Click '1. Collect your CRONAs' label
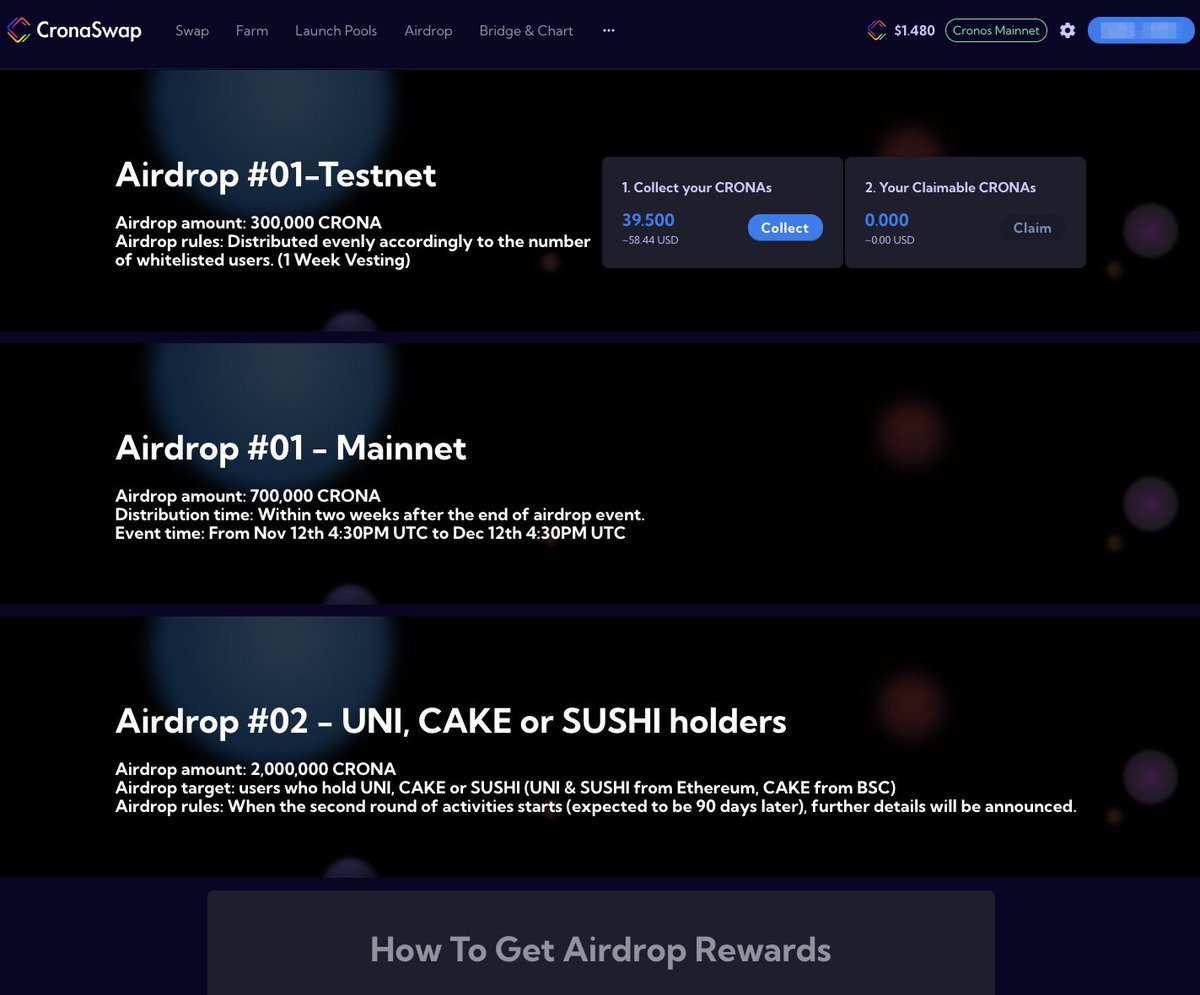The image size is (1200, 995). pos(697,187)
